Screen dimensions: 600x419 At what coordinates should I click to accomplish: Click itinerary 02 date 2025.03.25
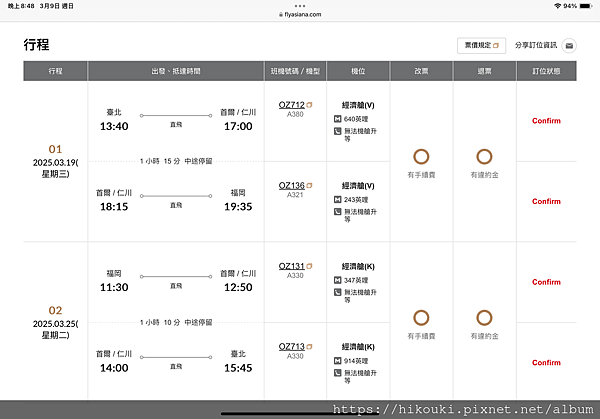click(x=55, y=329)
